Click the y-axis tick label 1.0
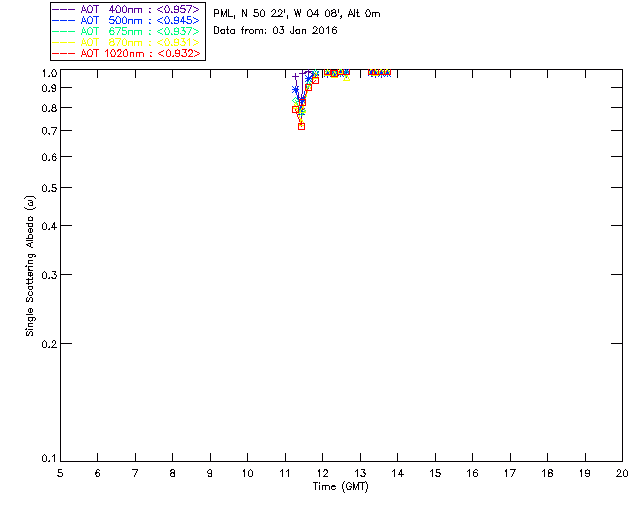The image size is (640, 512). tap(49, 73)
